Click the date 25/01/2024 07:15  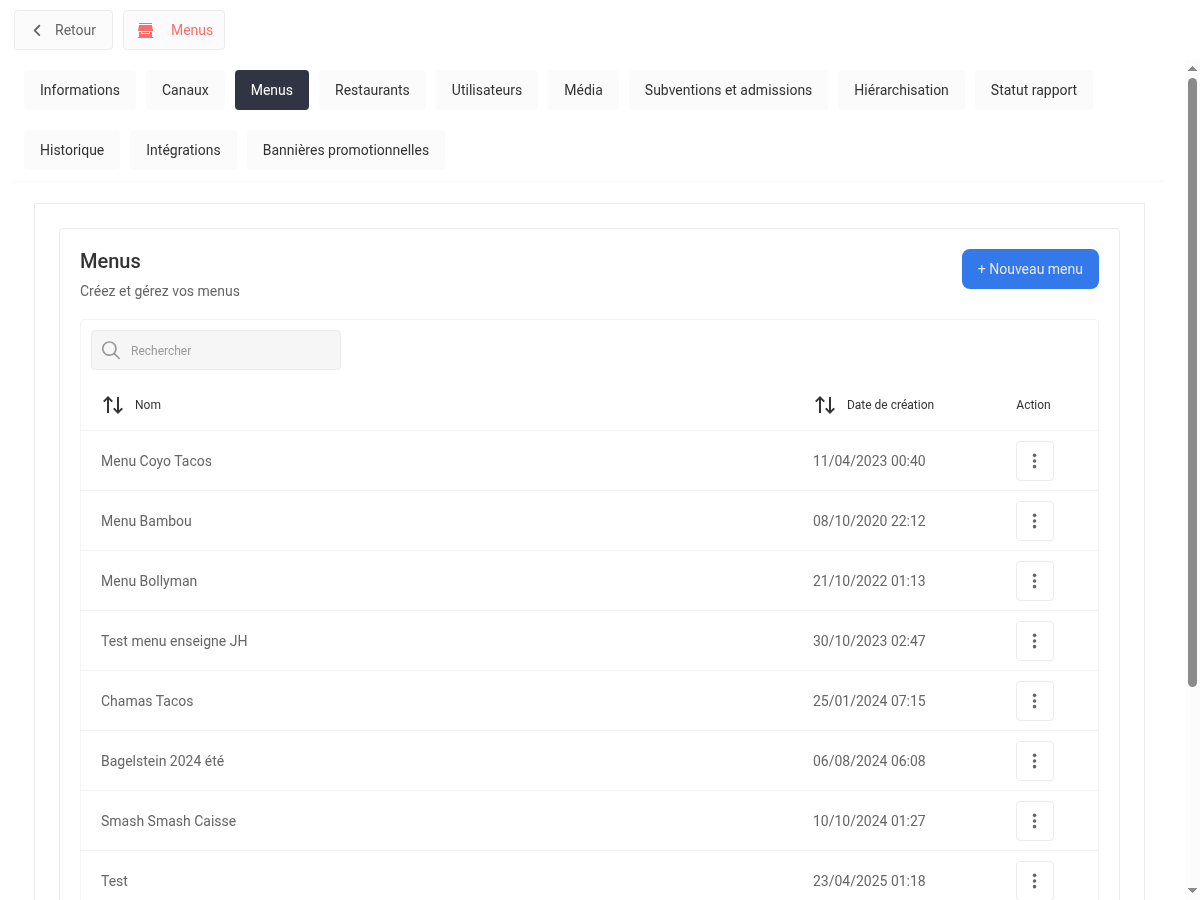869,701
